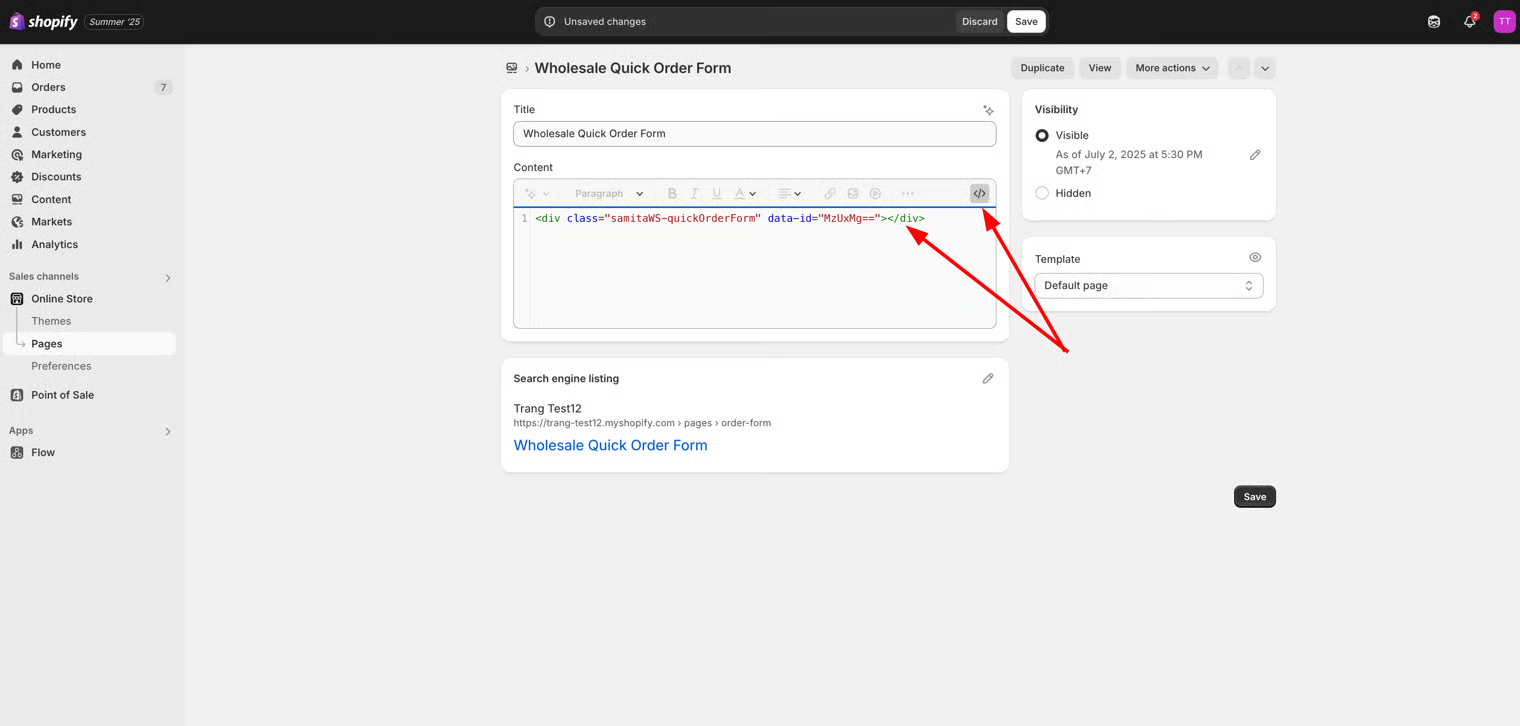Expand the More actions dropdown
The width and height of the screenshot is (1520, 726).
tap(1172, 68)
